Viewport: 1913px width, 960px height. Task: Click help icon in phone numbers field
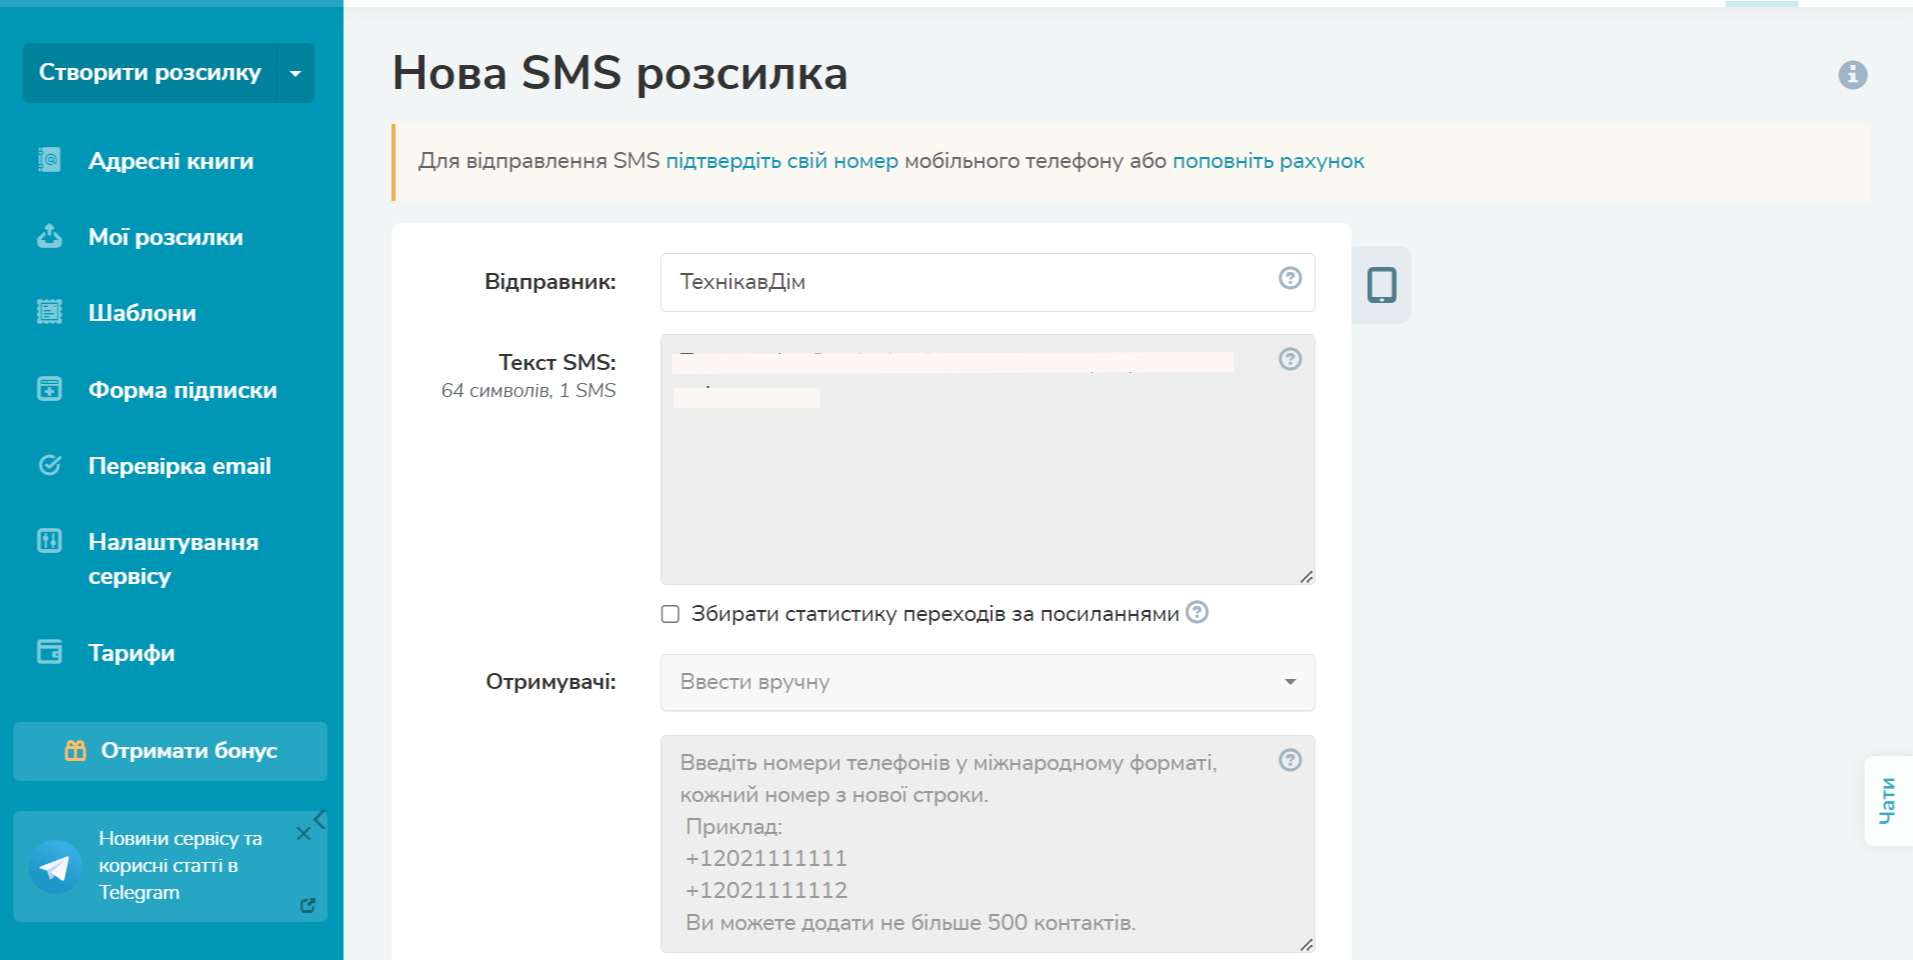click(1290, 760)
